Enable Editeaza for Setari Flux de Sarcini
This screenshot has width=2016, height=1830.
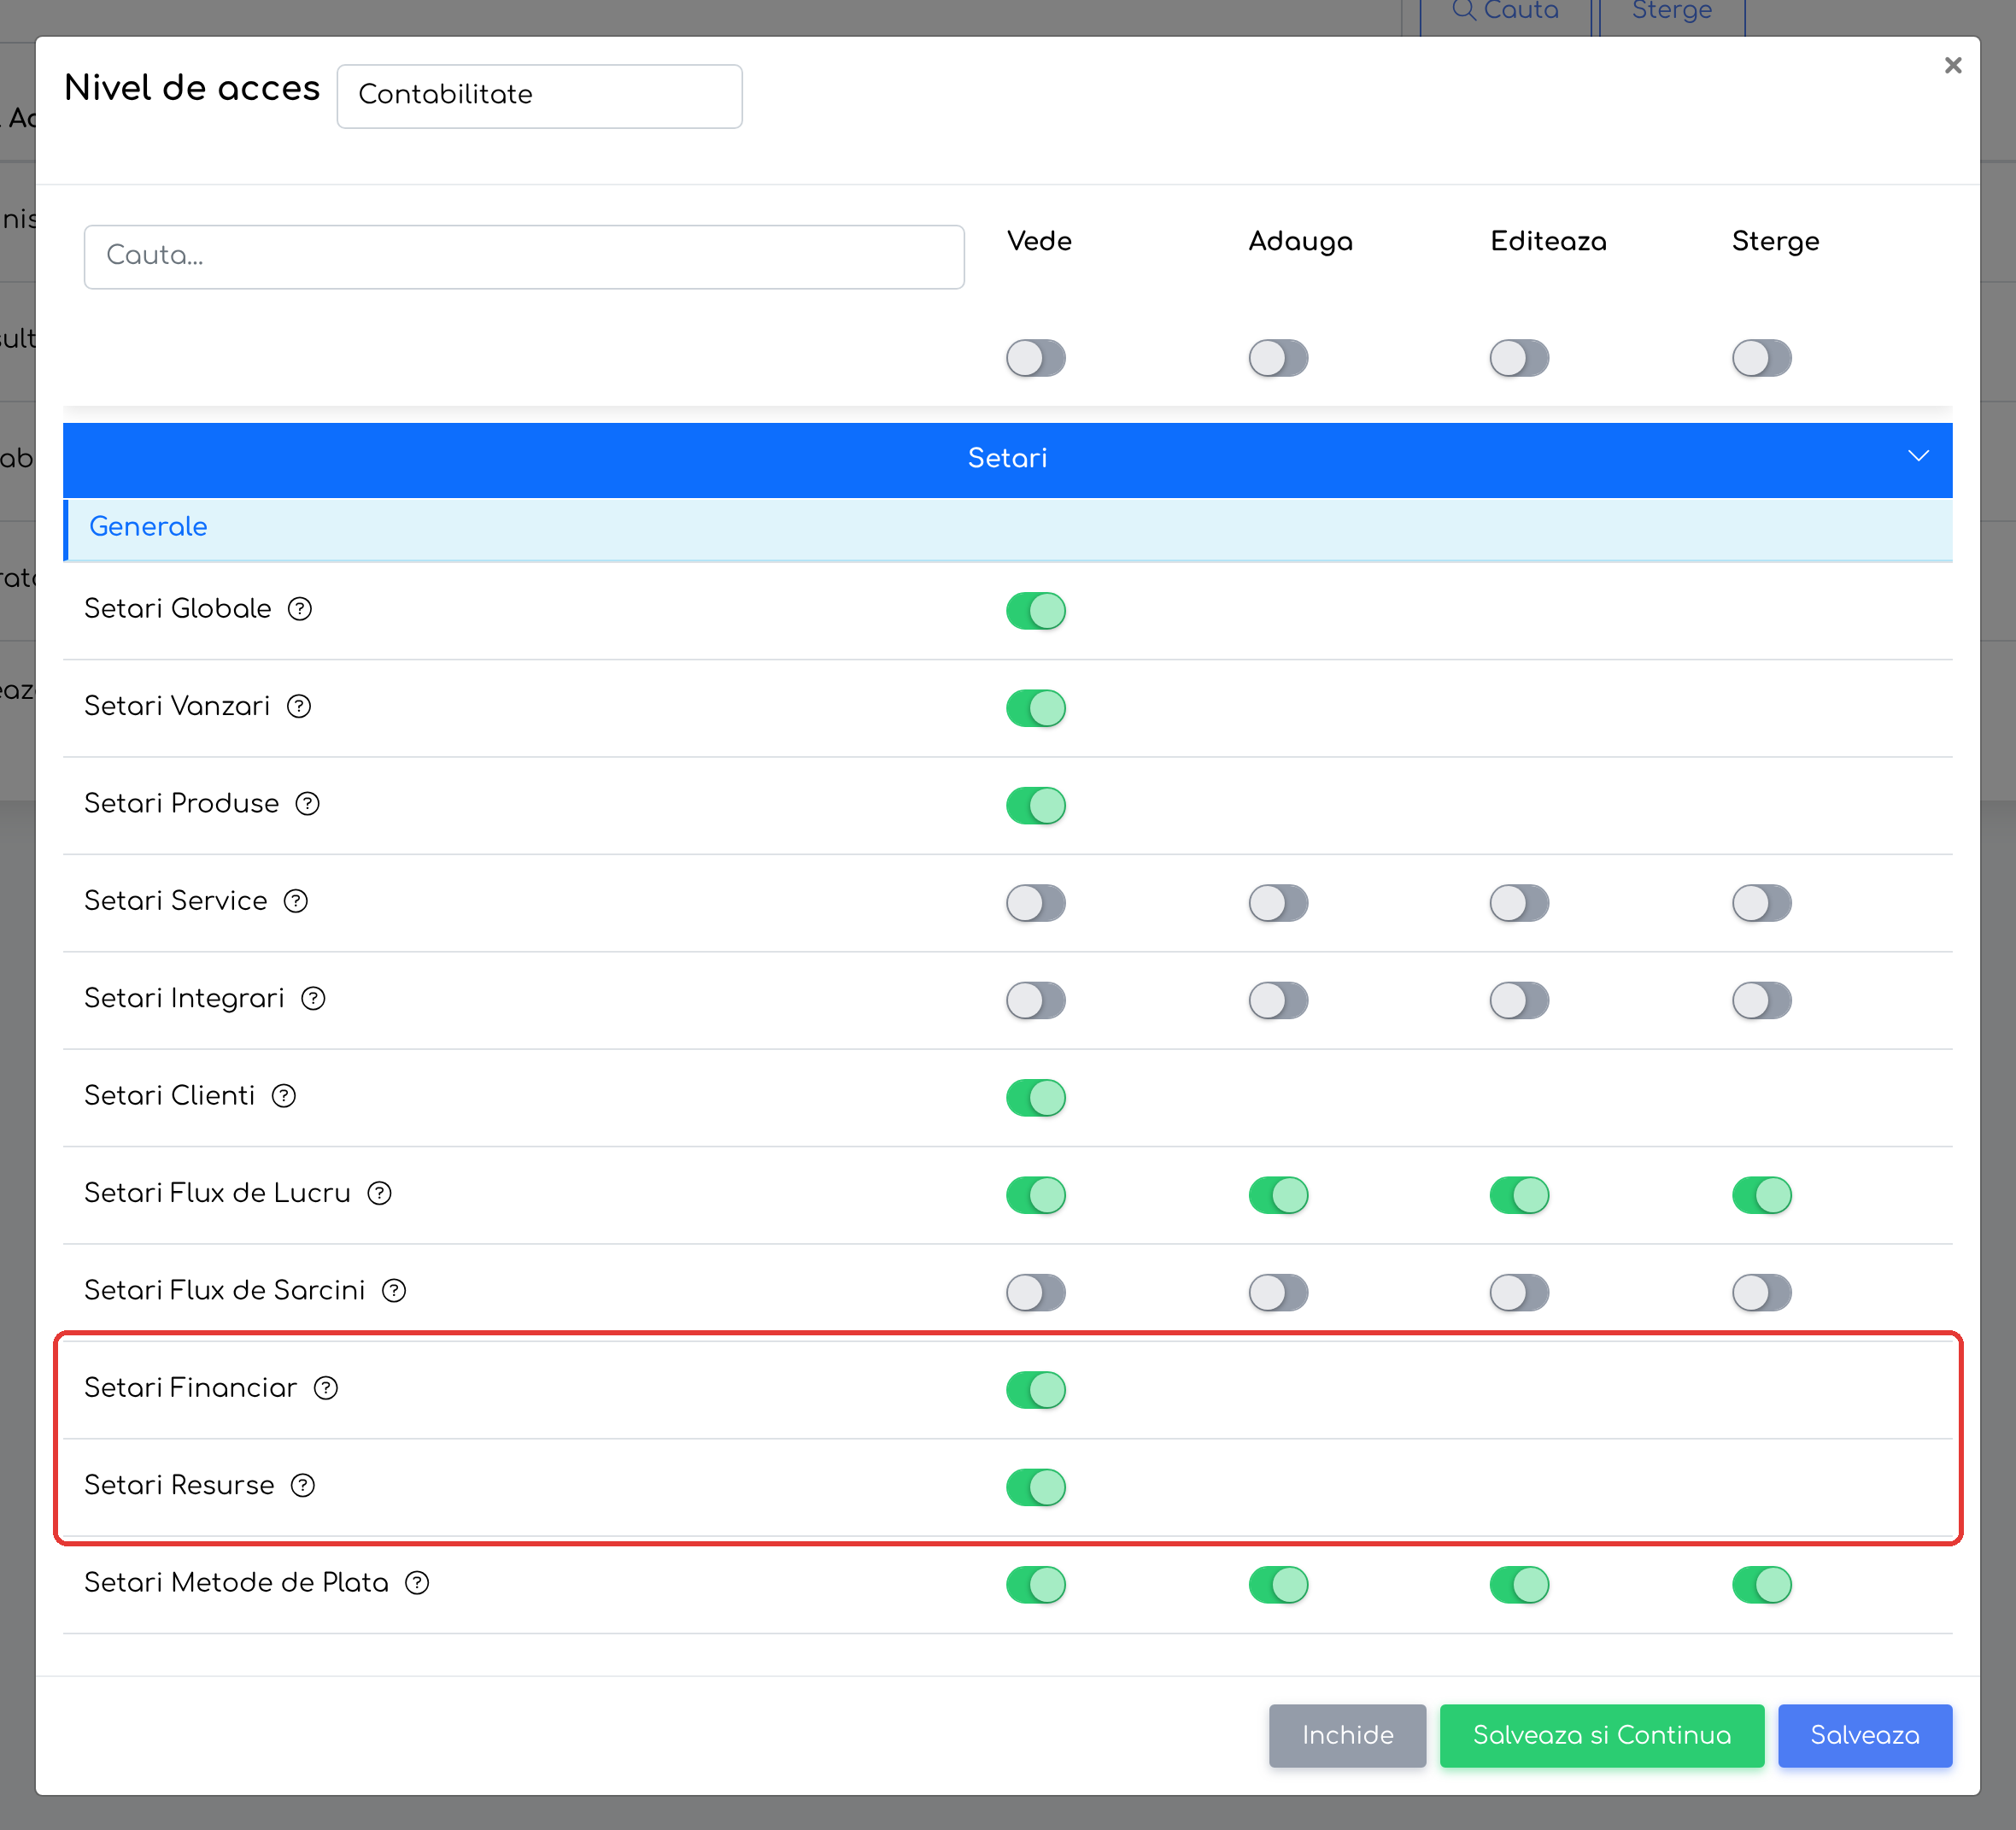[x=1519, y=1293]
